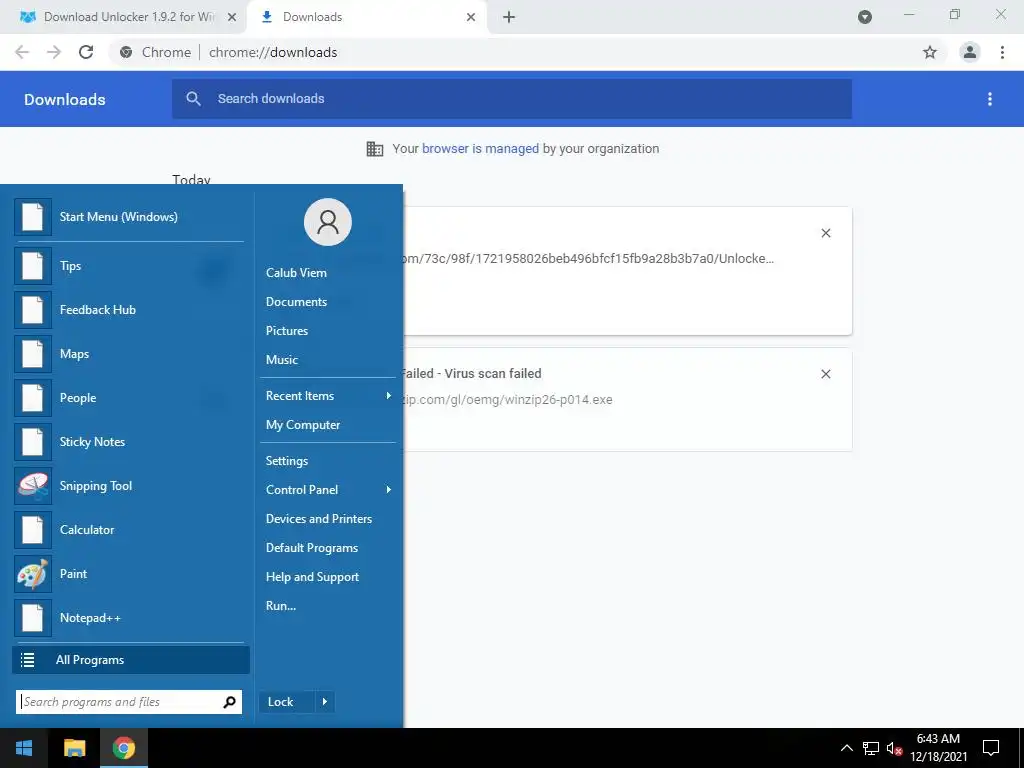Viewport: 1024px width, 768px height.
Task: Open the browser is managed link
Action: 481,149
